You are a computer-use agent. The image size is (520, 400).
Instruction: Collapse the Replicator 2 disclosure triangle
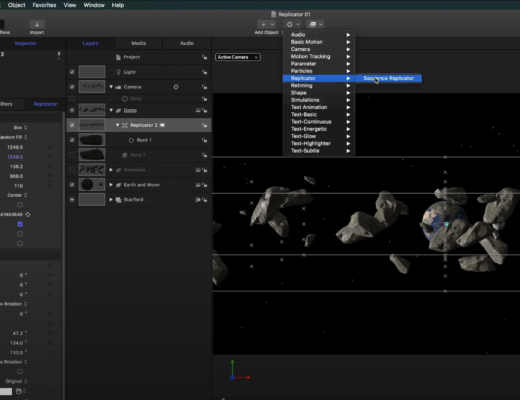coord(117,125)
